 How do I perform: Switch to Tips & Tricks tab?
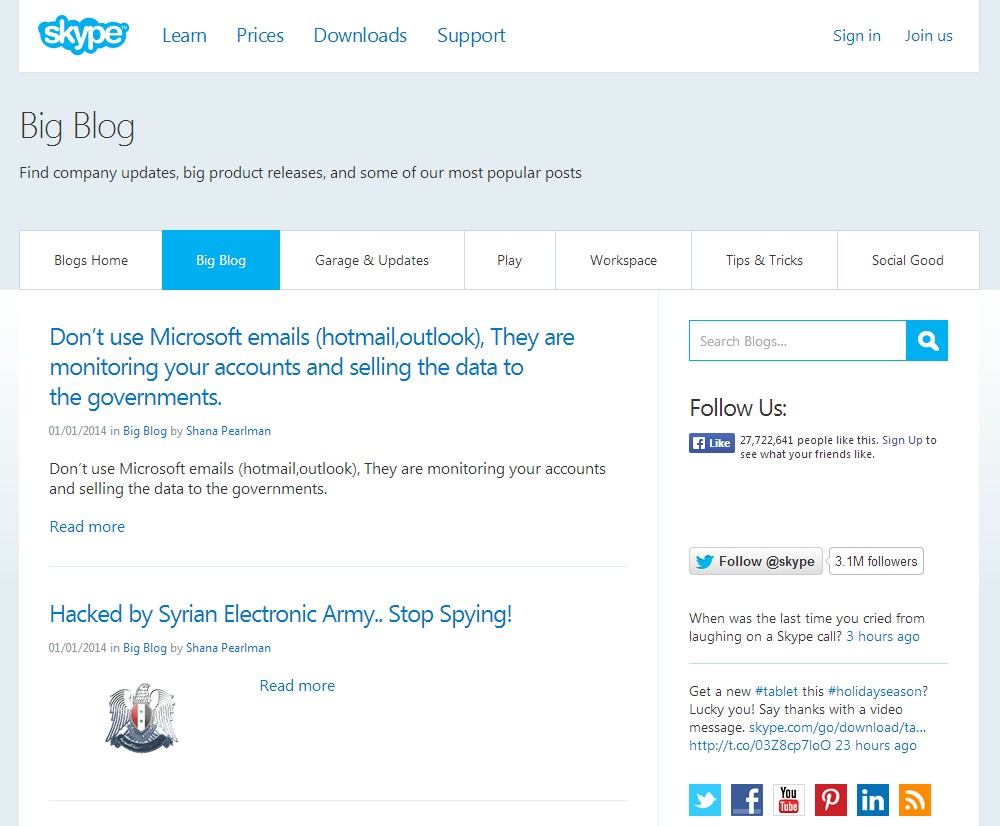click(x=764, y=260)
